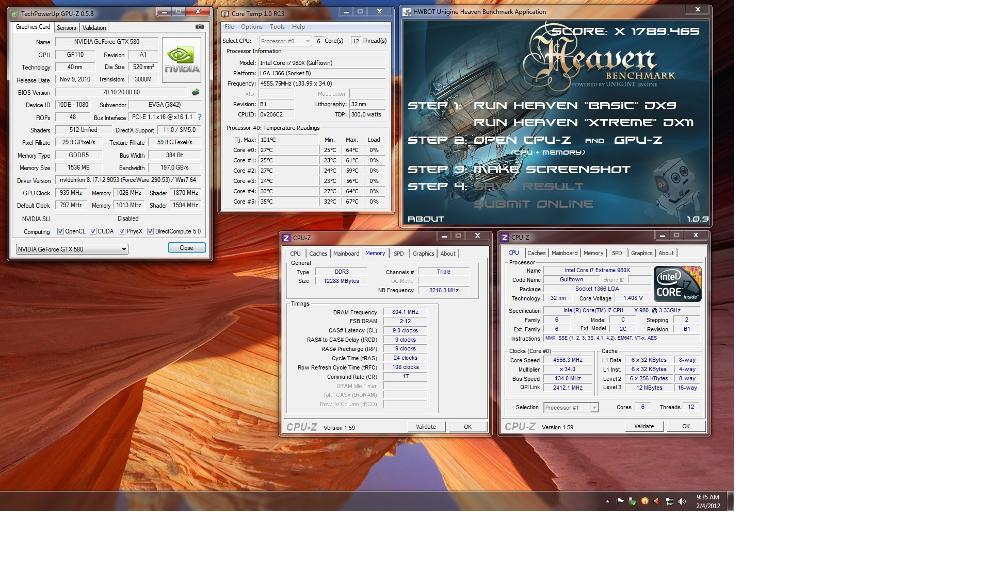
Task: Click OK in the CPU-Z Memory window
Action: point(467,427)
